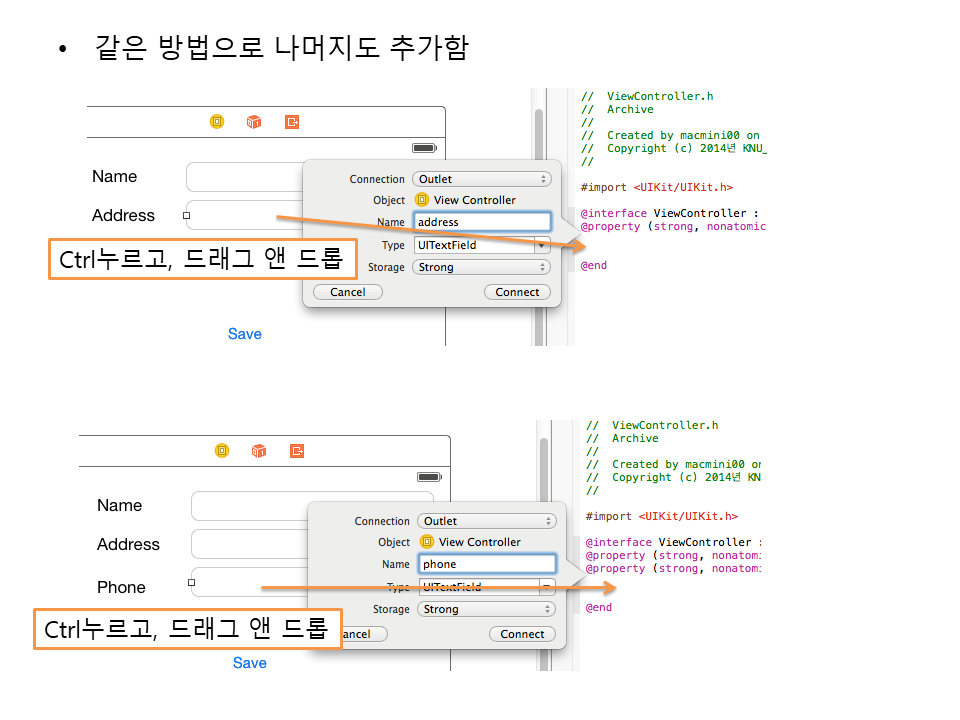Click the First Responder cube in lower scene dock

coord(259,451)
